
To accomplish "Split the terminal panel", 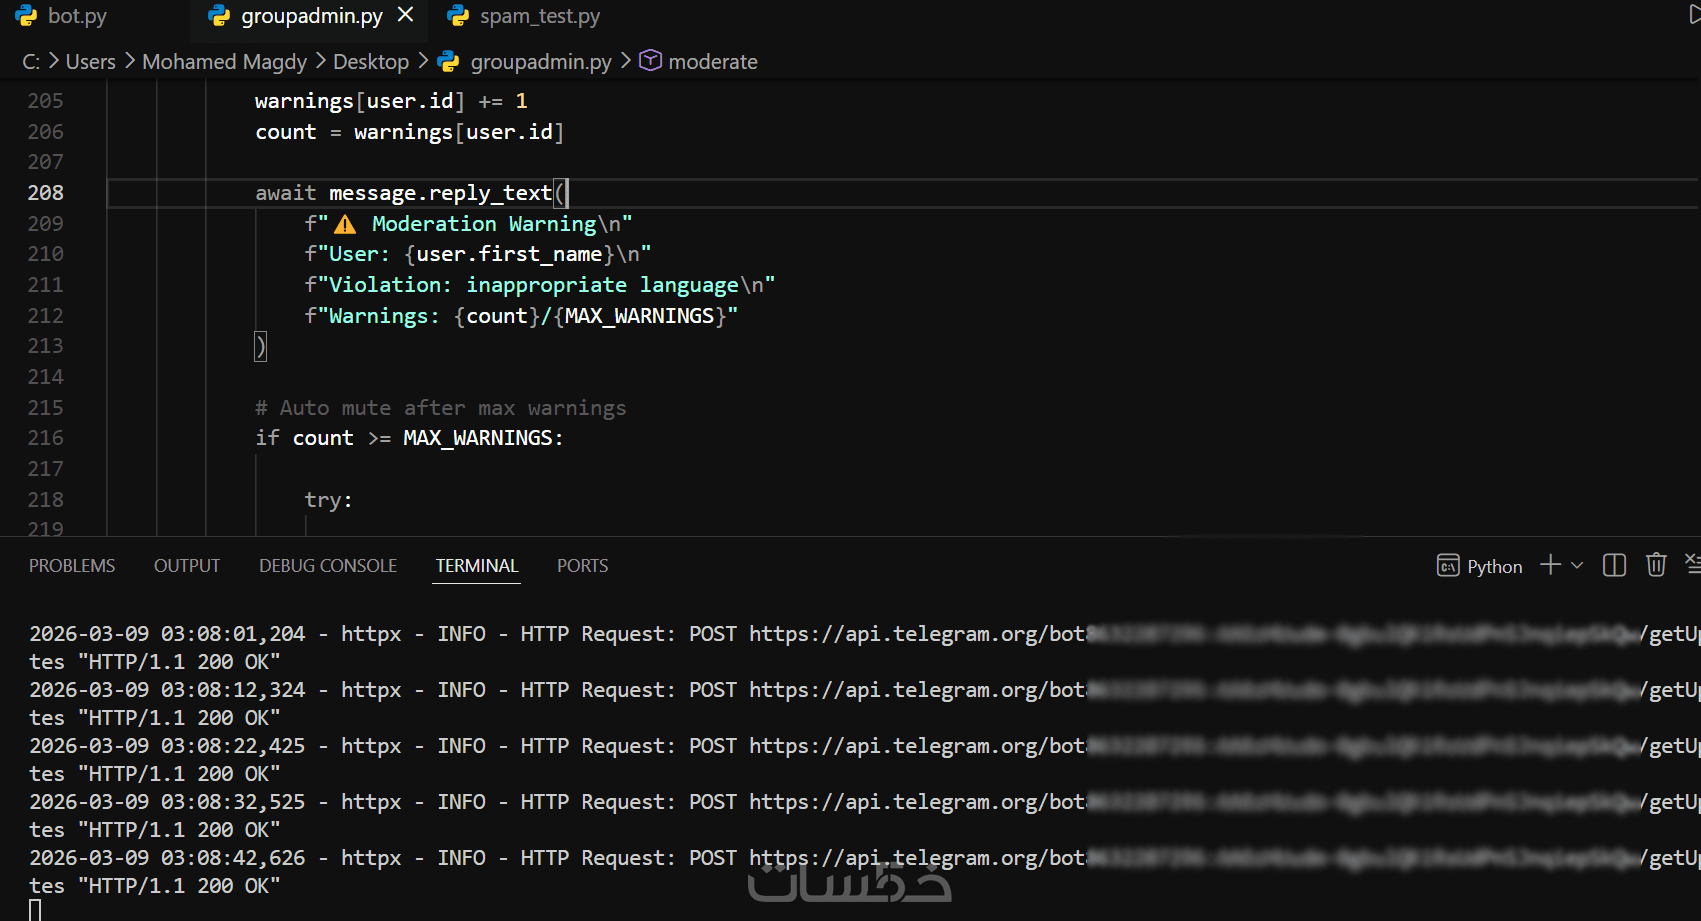I will click(x=1614, y=566).
